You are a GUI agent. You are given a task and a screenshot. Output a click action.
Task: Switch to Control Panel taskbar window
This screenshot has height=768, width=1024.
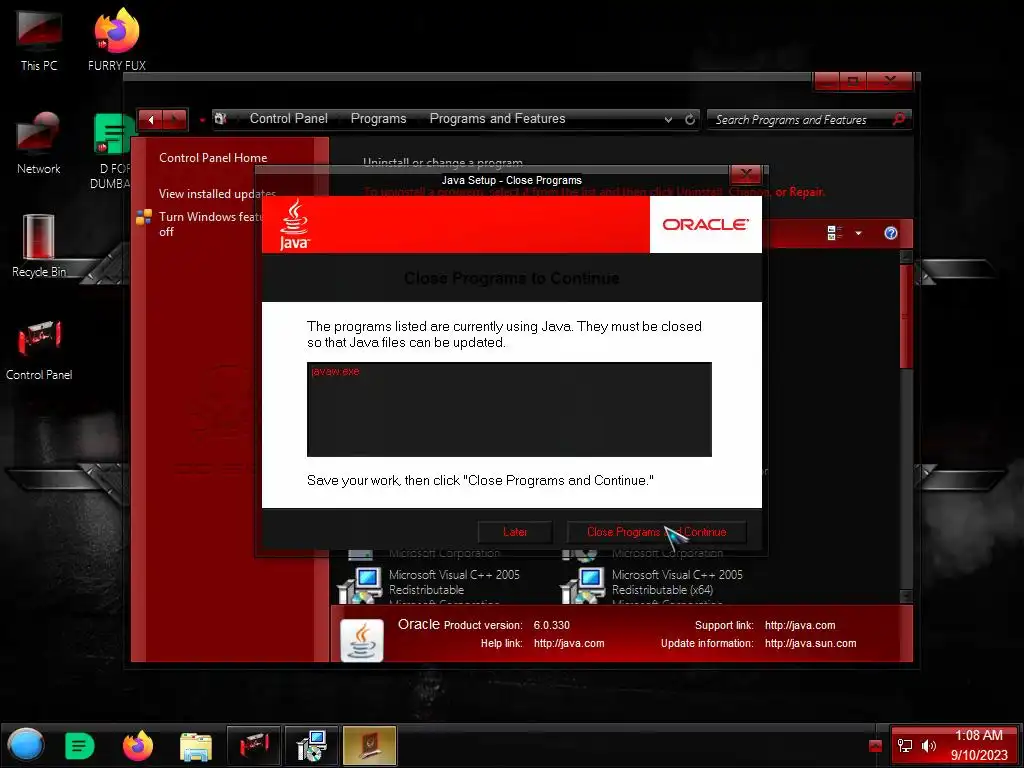[x=253, y=745]
